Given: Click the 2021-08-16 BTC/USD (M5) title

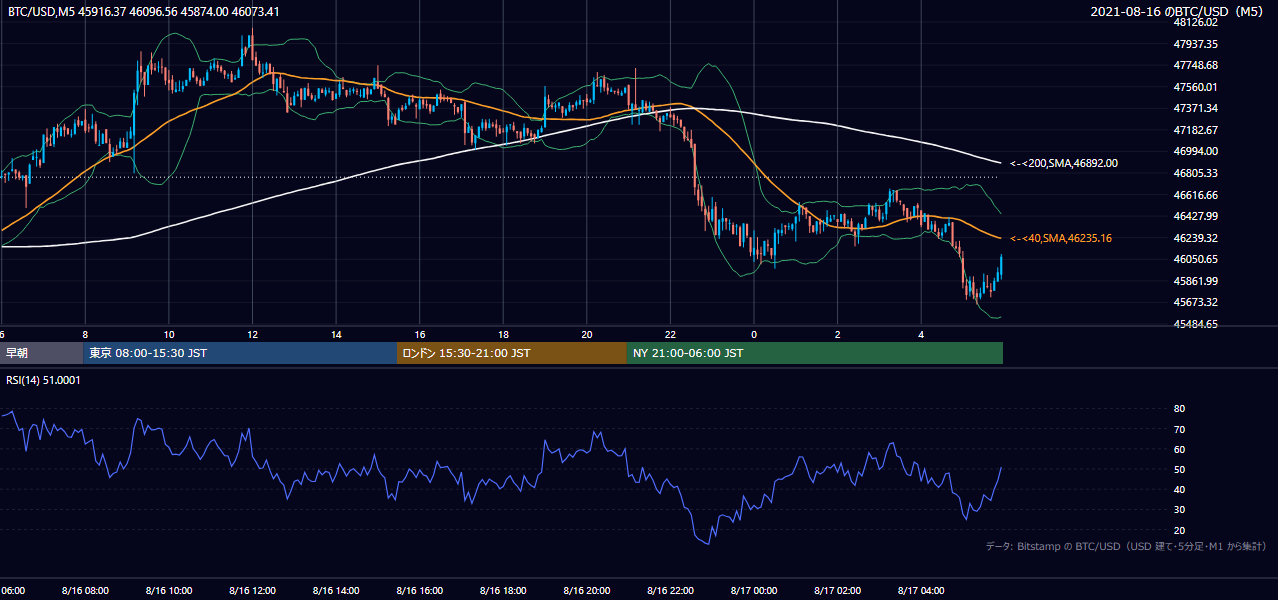Looking at the screenshot, I should 1179,11.
